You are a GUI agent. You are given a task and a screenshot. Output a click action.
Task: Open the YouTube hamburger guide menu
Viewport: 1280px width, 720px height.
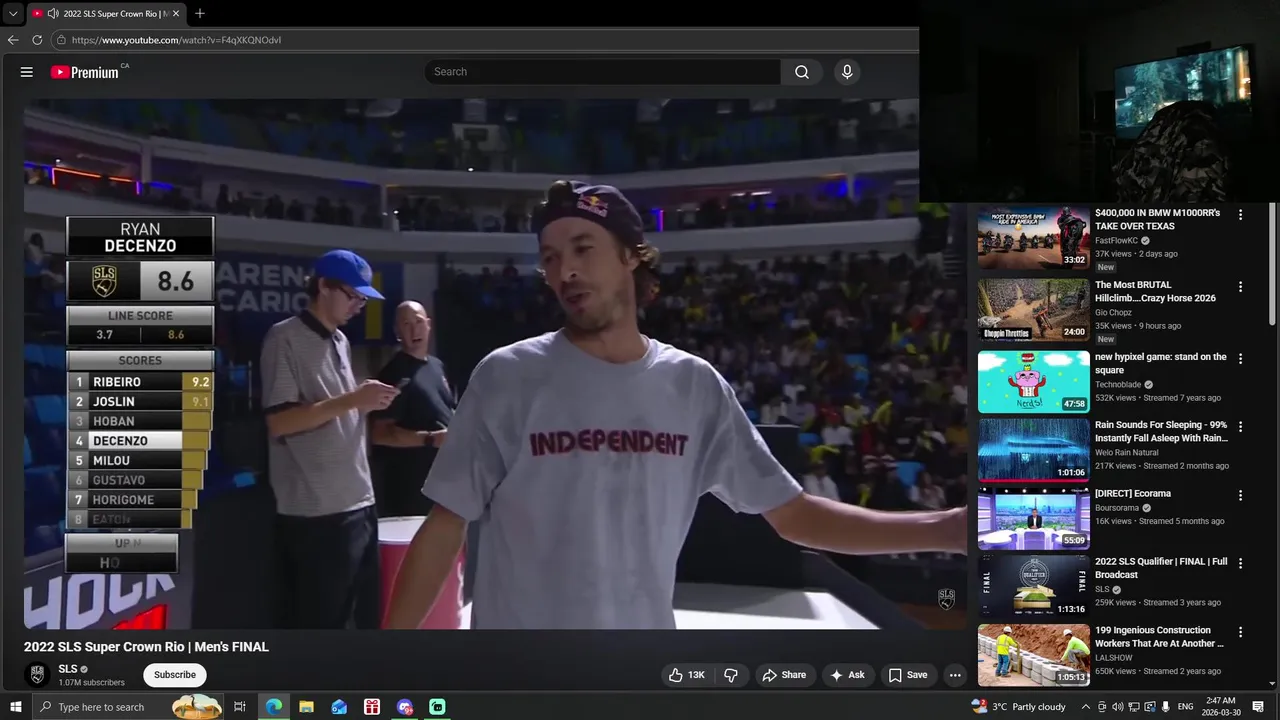(27, 72)
